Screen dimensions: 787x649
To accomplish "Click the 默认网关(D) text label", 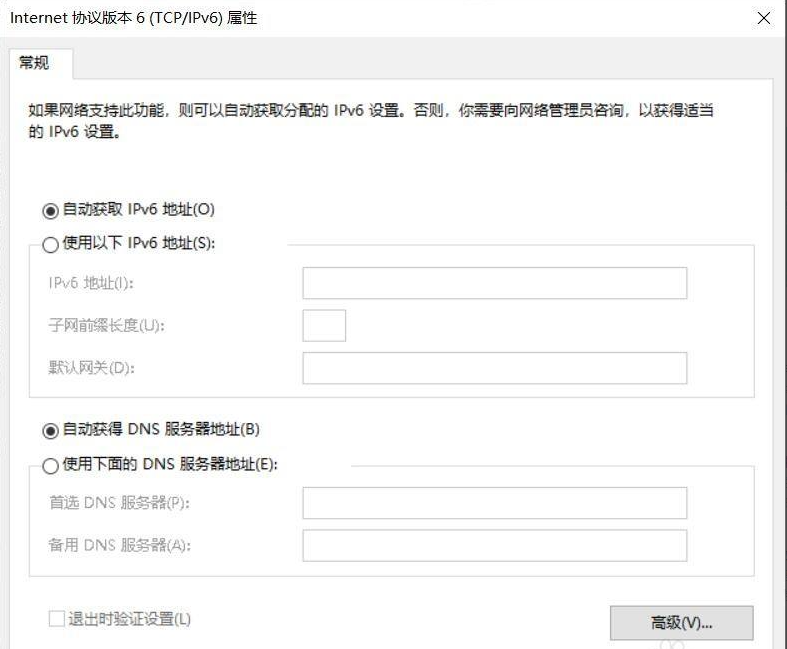I will pyautogui.click(x=91, y=368).
